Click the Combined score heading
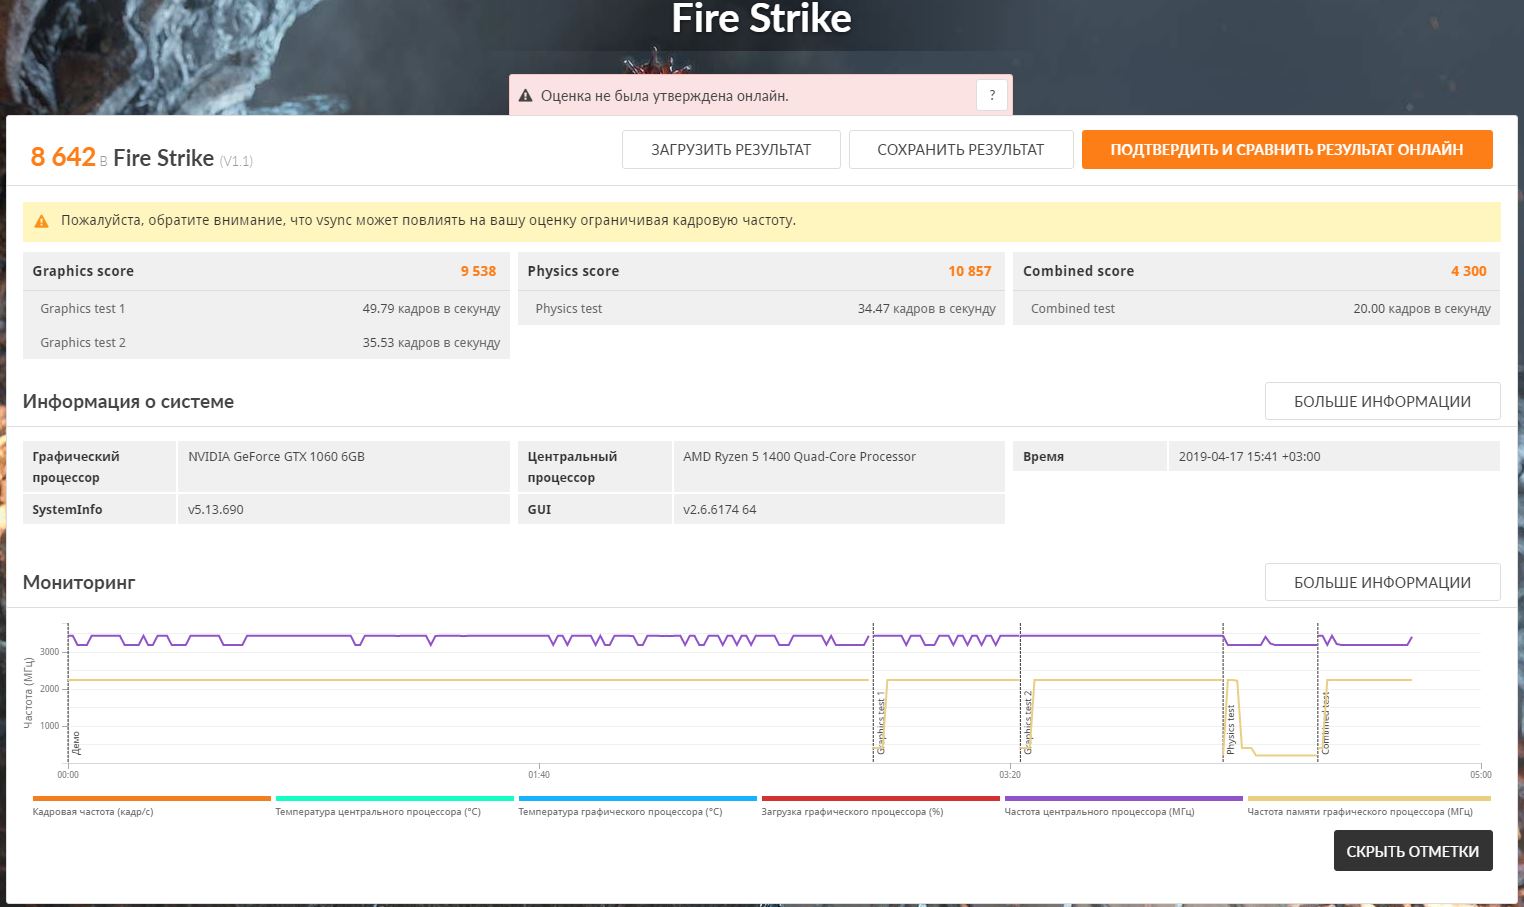The height and width of the screenshot is (907, 1524). click(x=1078, y=271)
